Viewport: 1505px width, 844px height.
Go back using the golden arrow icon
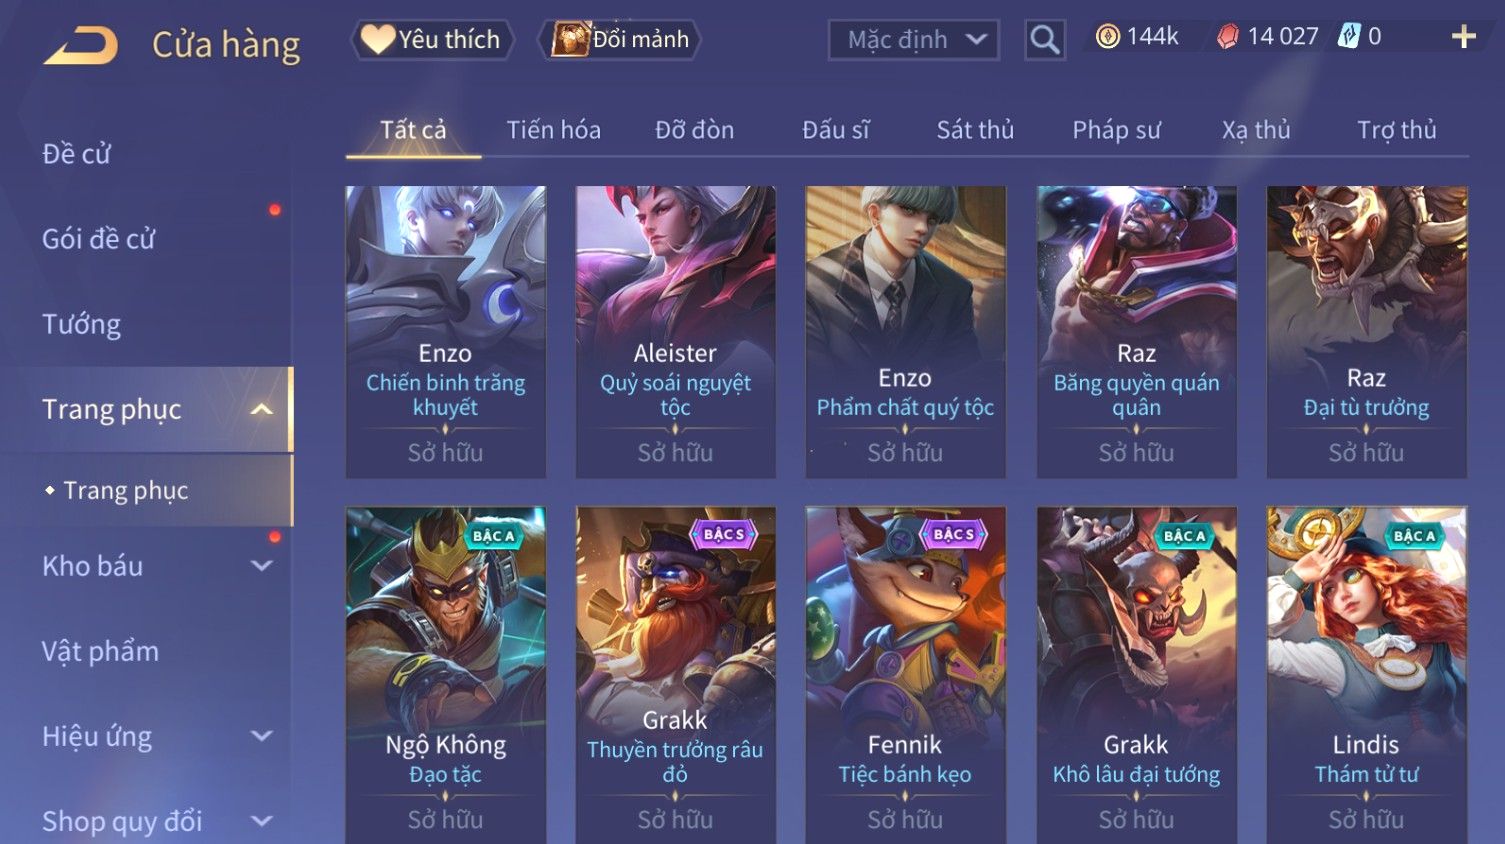point(81,45)
